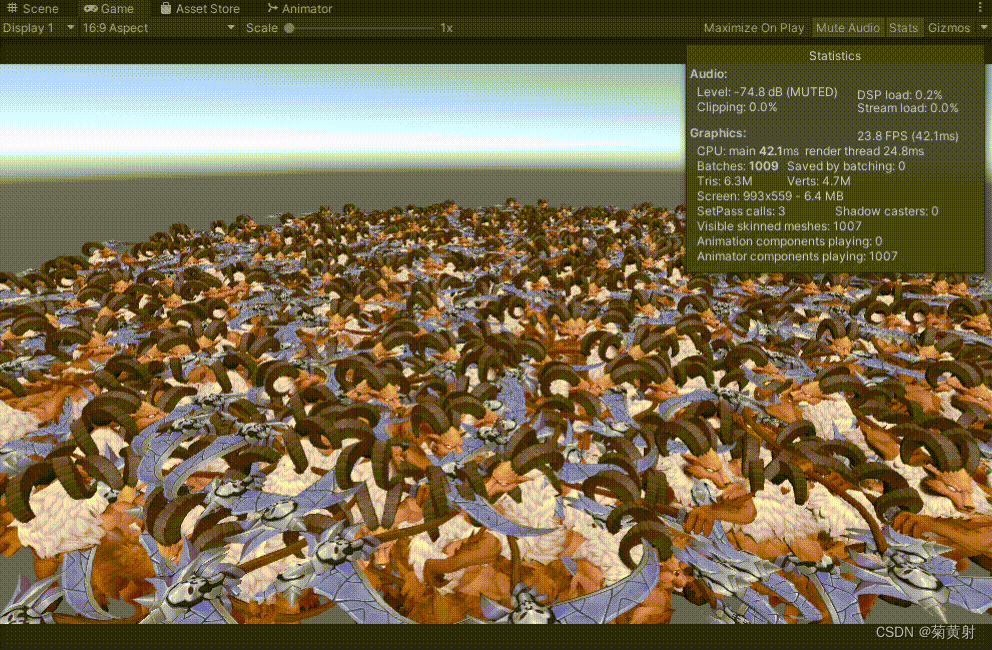
Task: Click the Animator tab icon
Action: [x=273, y=8]
